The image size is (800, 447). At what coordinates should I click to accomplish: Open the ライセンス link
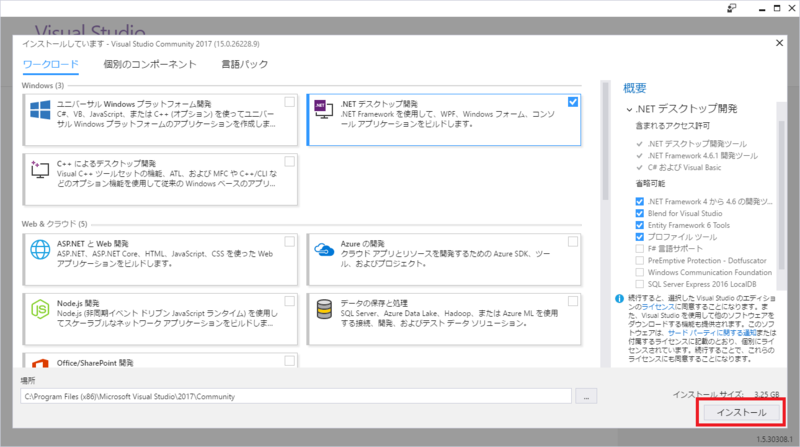point(658,307)
